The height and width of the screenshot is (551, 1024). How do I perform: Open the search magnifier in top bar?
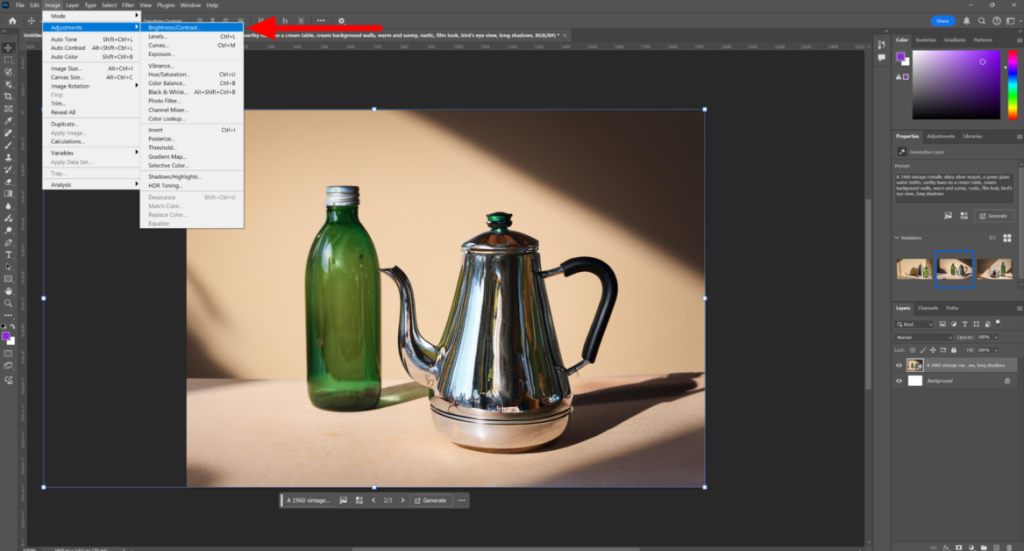pyautogui.click(x=982, y=21)
